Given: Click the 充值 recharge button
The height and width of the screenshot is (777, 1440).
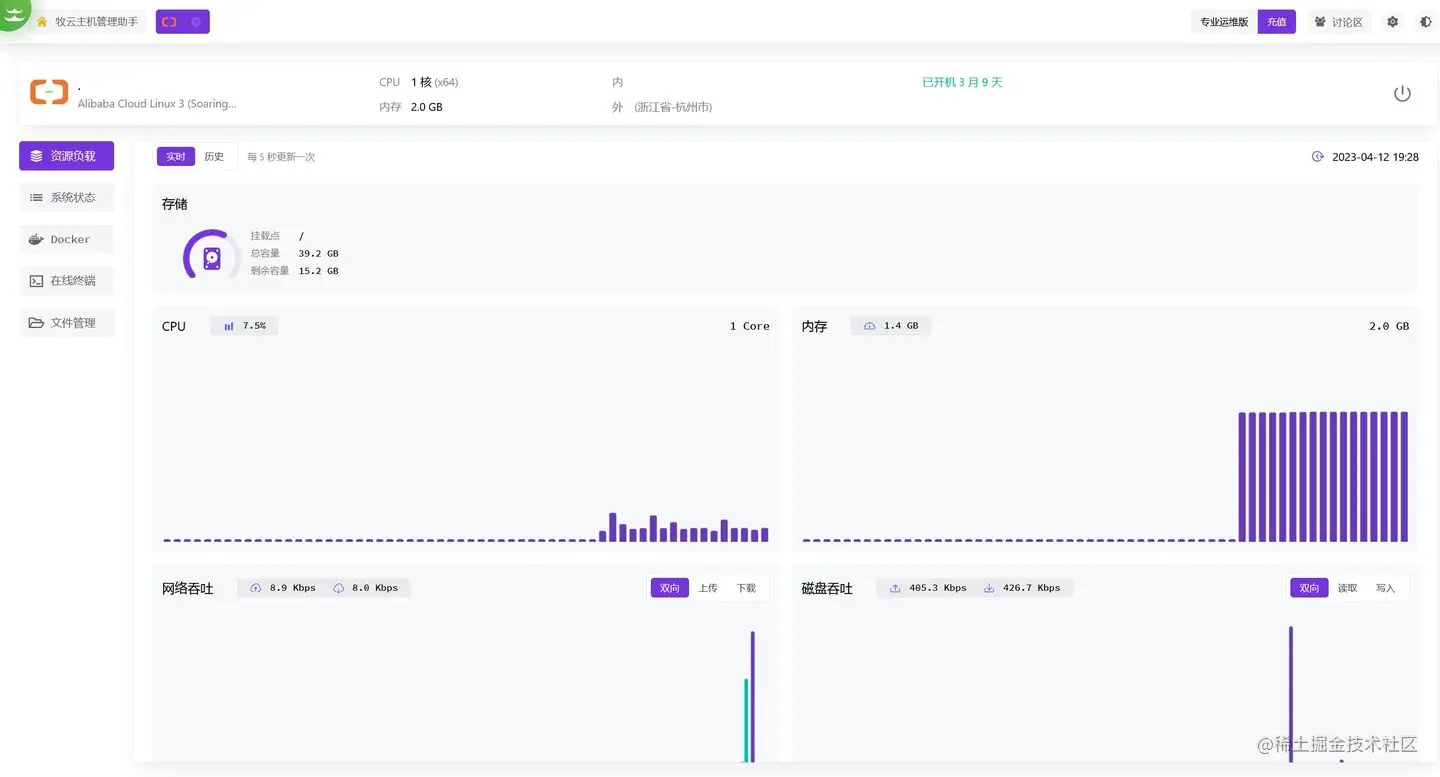Looking at the screenshot, I should pos(1277,22).
